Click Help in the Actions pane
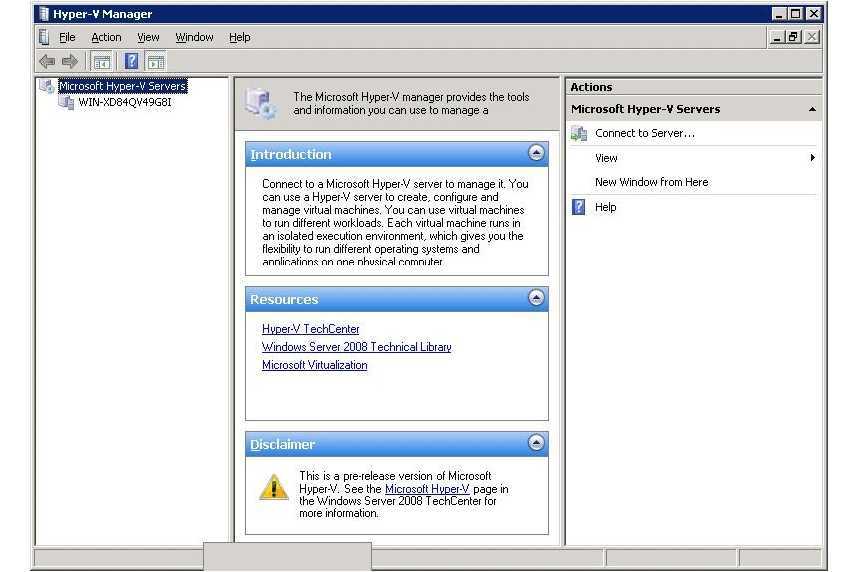 pyautogui.click(x=605, y=207)
